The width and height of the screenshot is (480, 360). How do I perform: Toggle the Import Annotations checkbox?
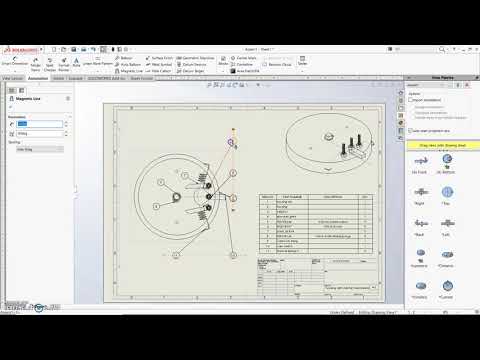411,100
